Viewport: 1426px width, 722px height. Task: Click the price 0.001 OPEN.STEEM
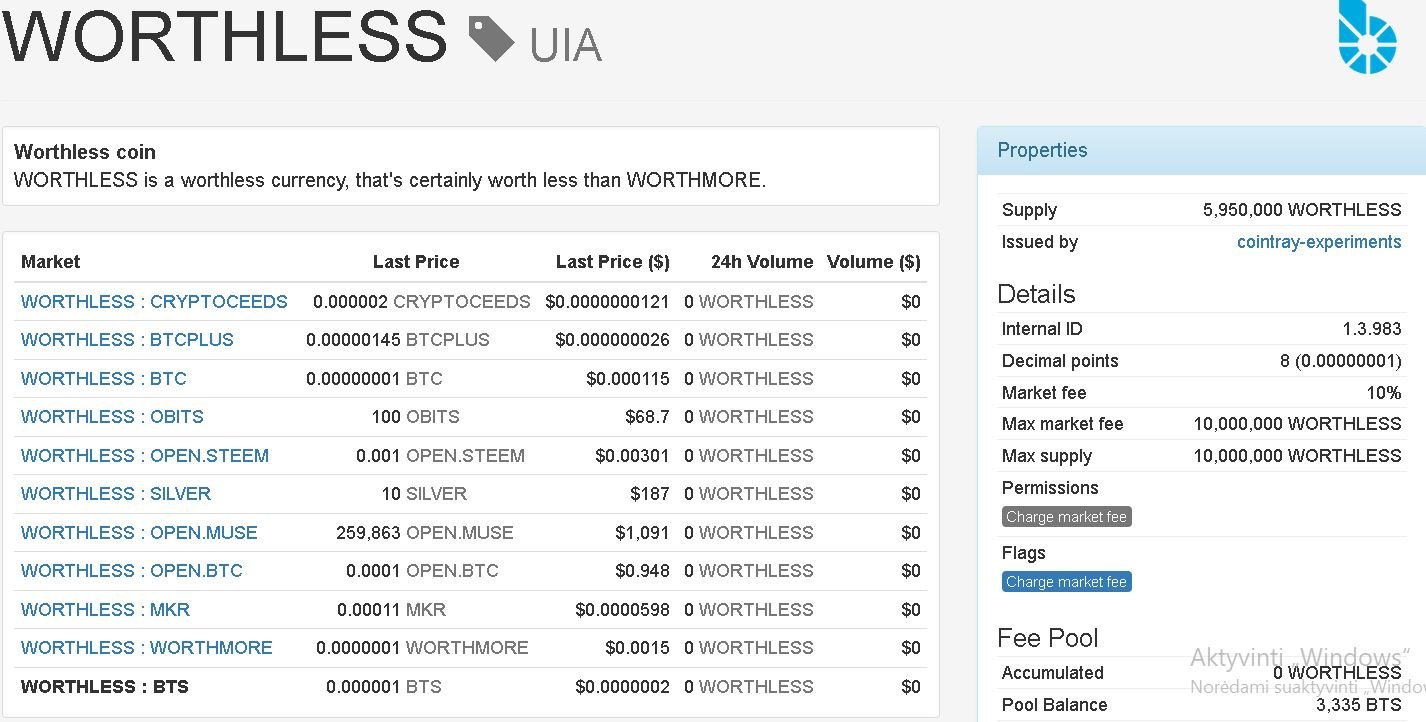pyautogui.click(x=440, y=456)
